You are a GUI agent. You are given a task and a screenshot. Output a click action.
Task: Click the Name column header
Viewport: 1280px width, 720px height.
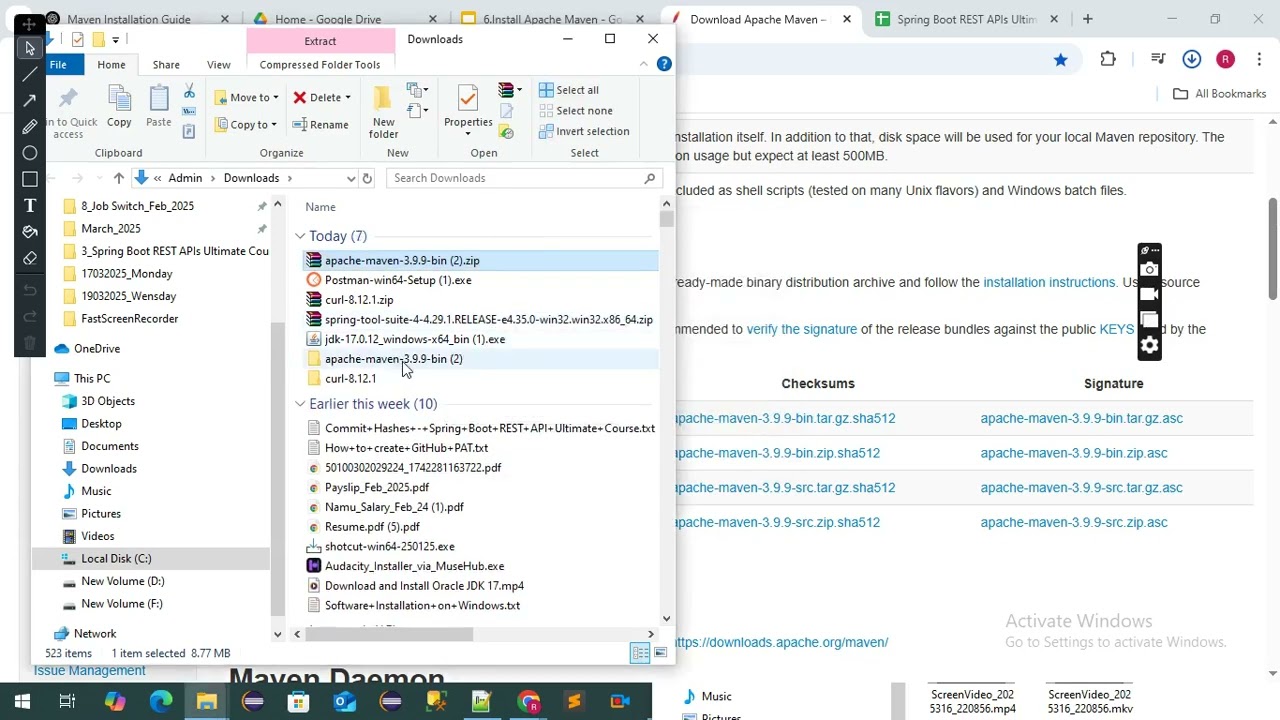pyautogui.click(x=320, y=207)
